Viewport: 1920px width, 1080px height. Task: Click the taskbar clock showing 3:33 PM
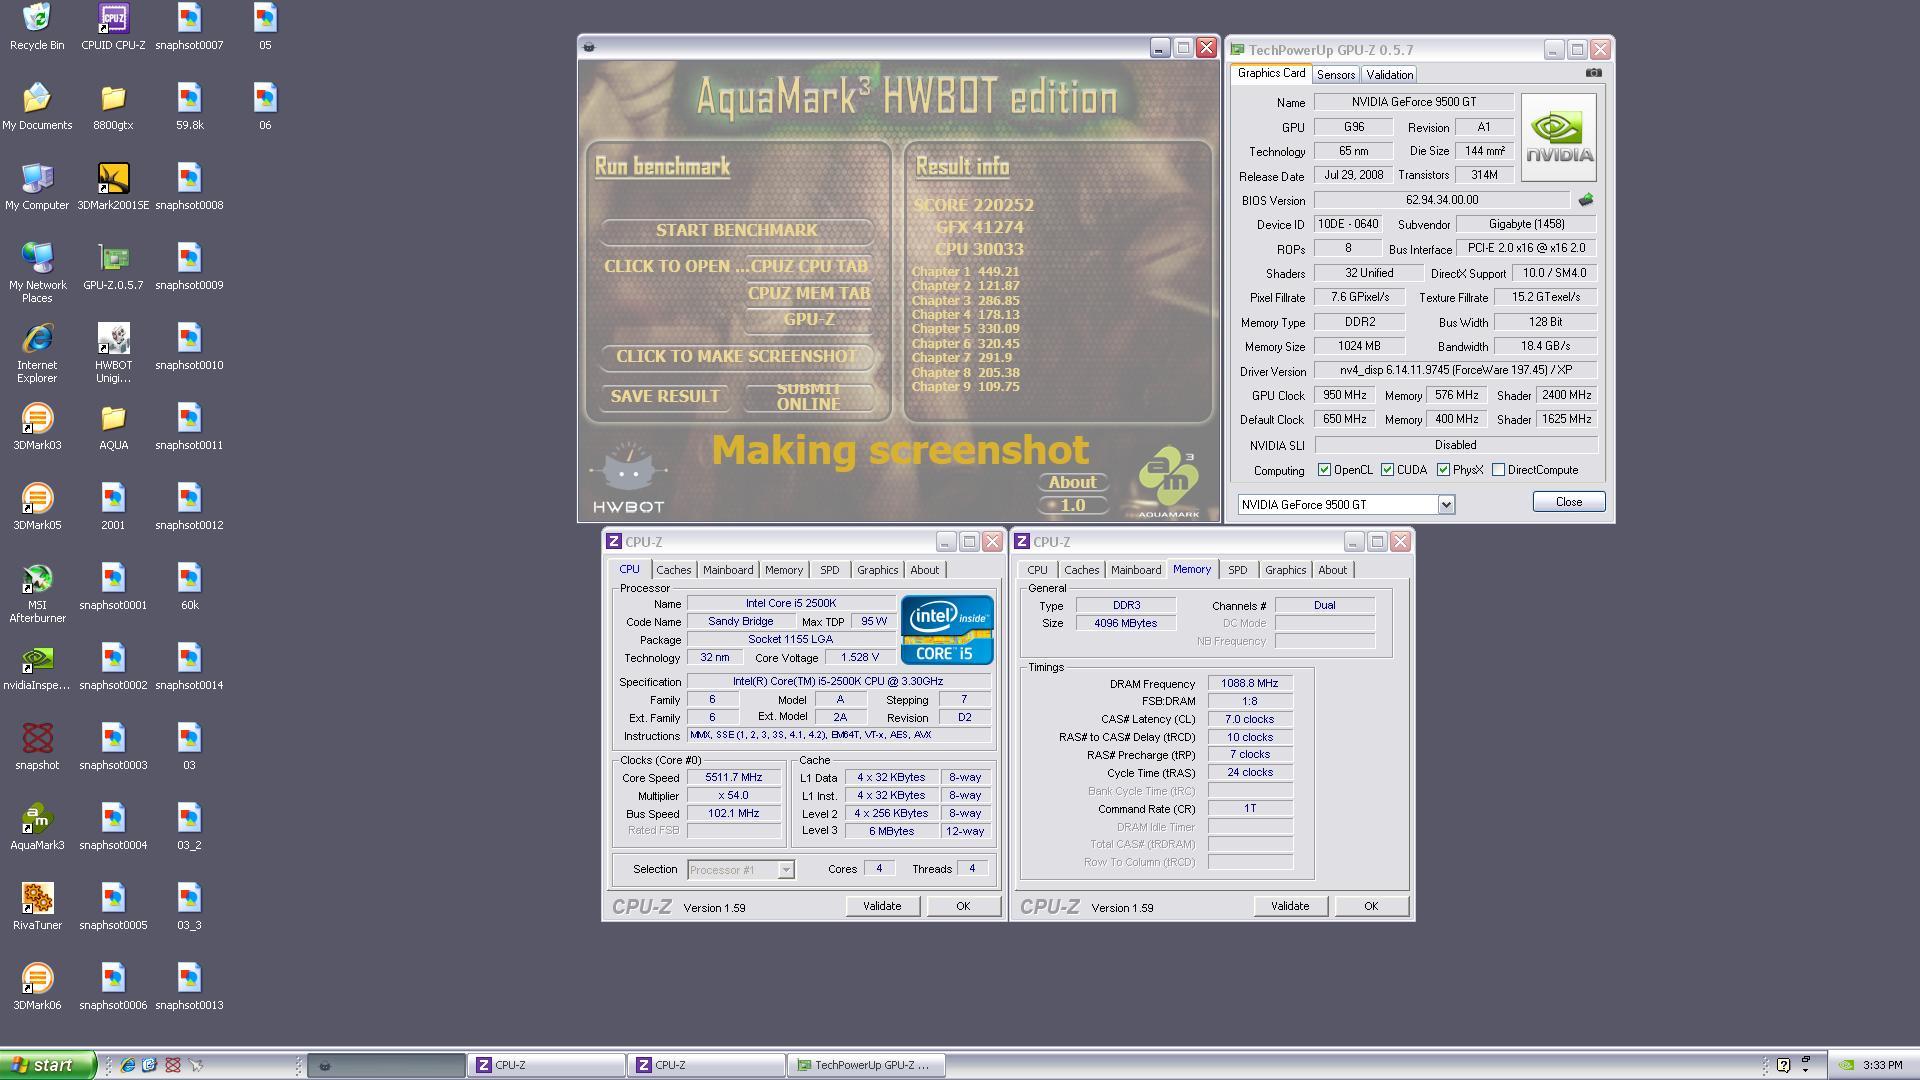1882,1066
